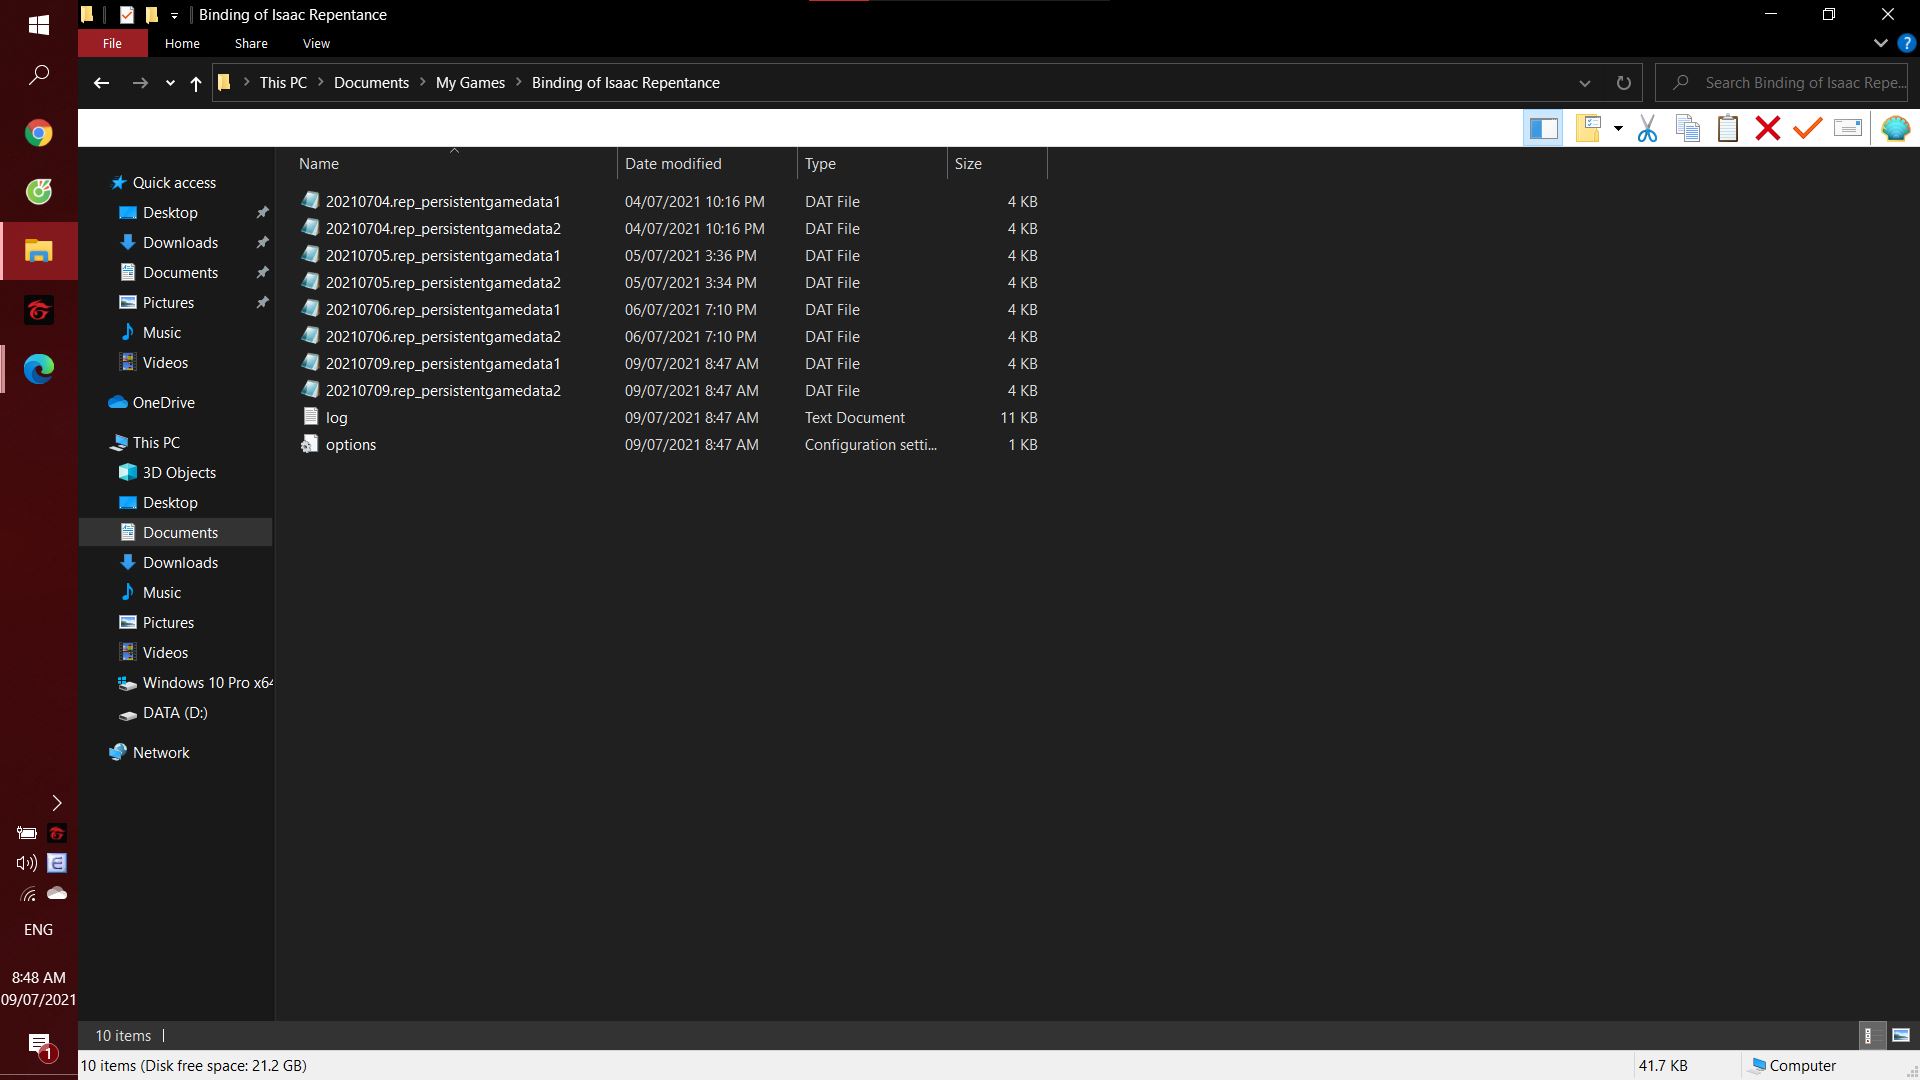The width and height of the screenshot is (1920, 1080).
Task: Click the Paste icon in toolbar
Action: click(x=1727, y=128)
